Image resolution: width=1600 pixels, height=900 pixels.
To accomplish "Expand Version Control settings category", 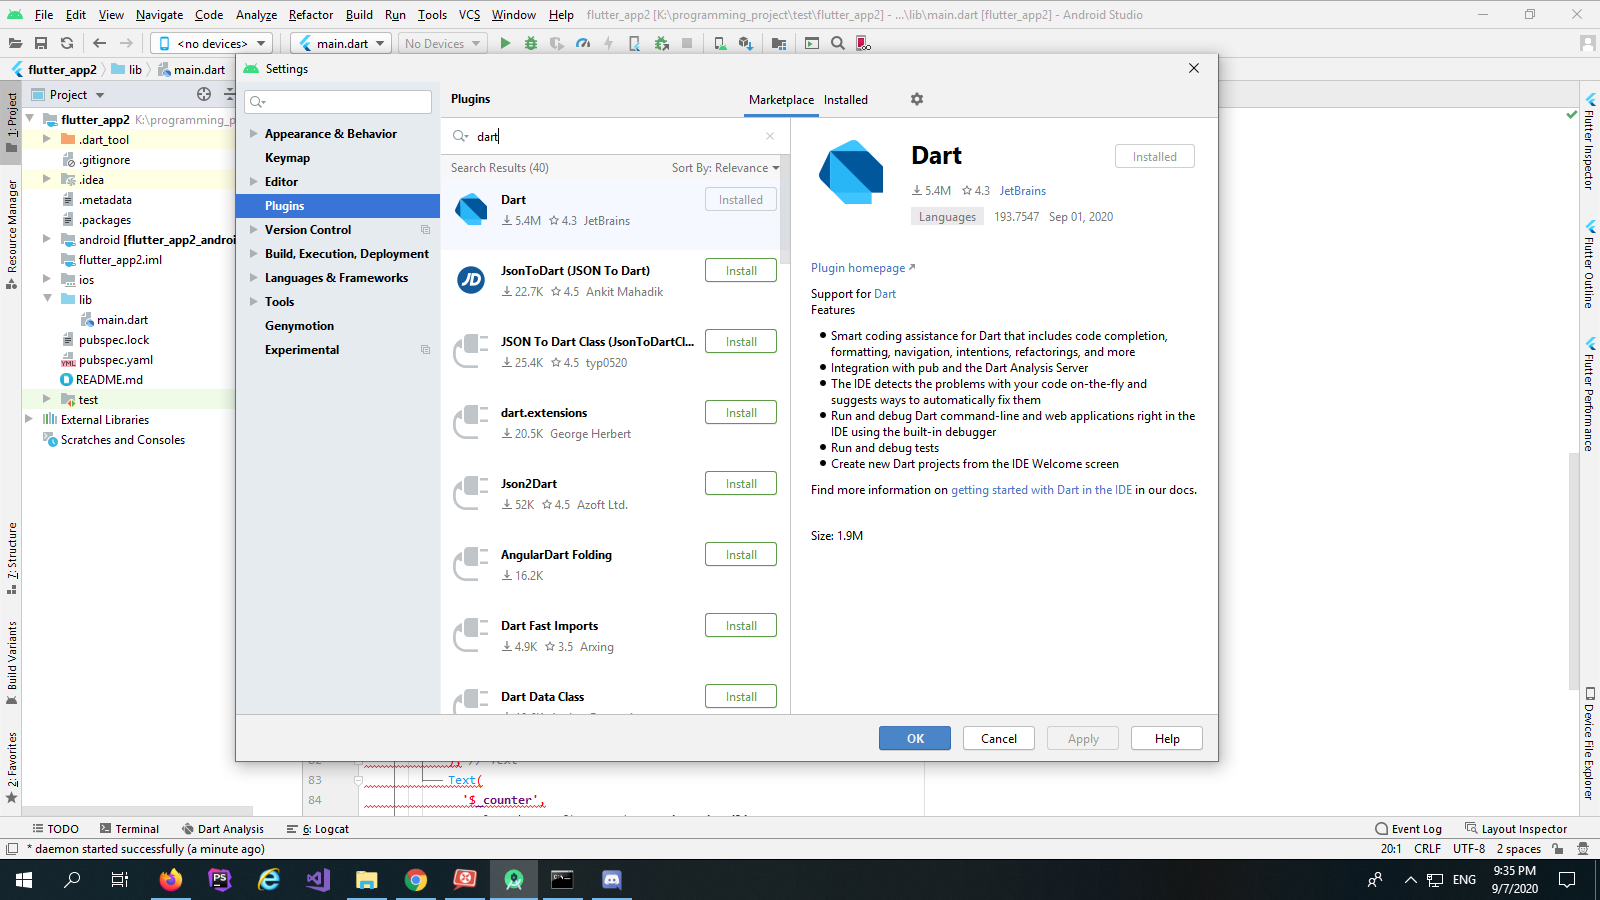I will (254, 230).
